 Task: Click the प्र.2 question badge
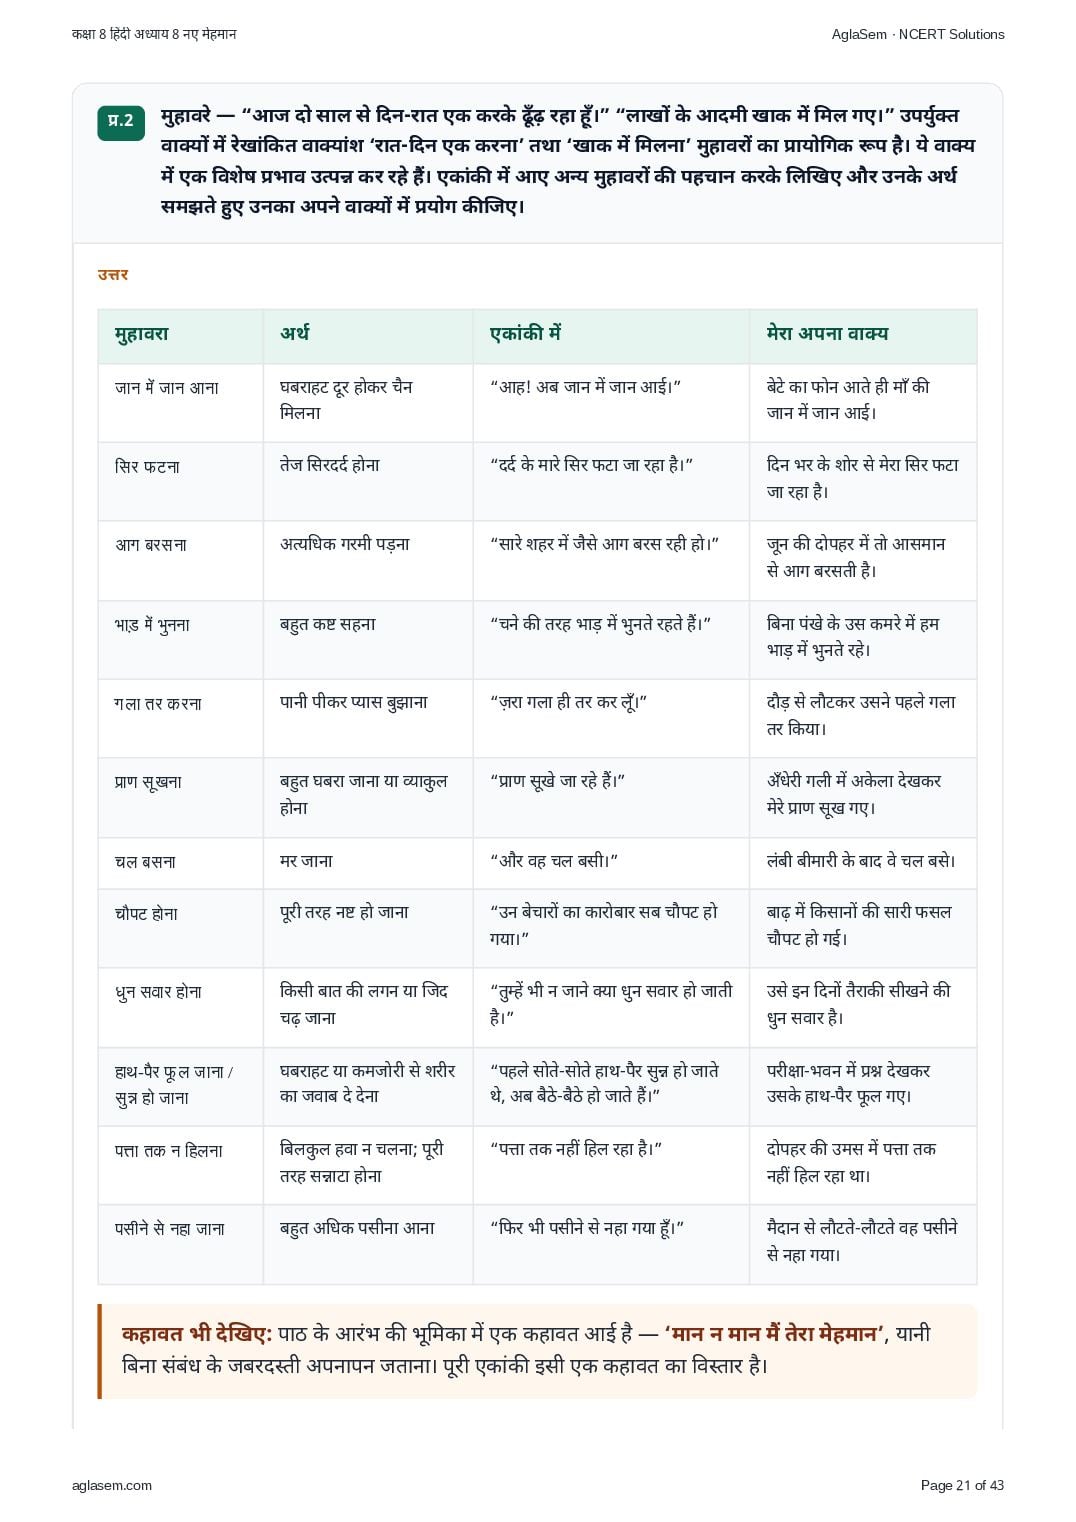click(x=121, y=122)
